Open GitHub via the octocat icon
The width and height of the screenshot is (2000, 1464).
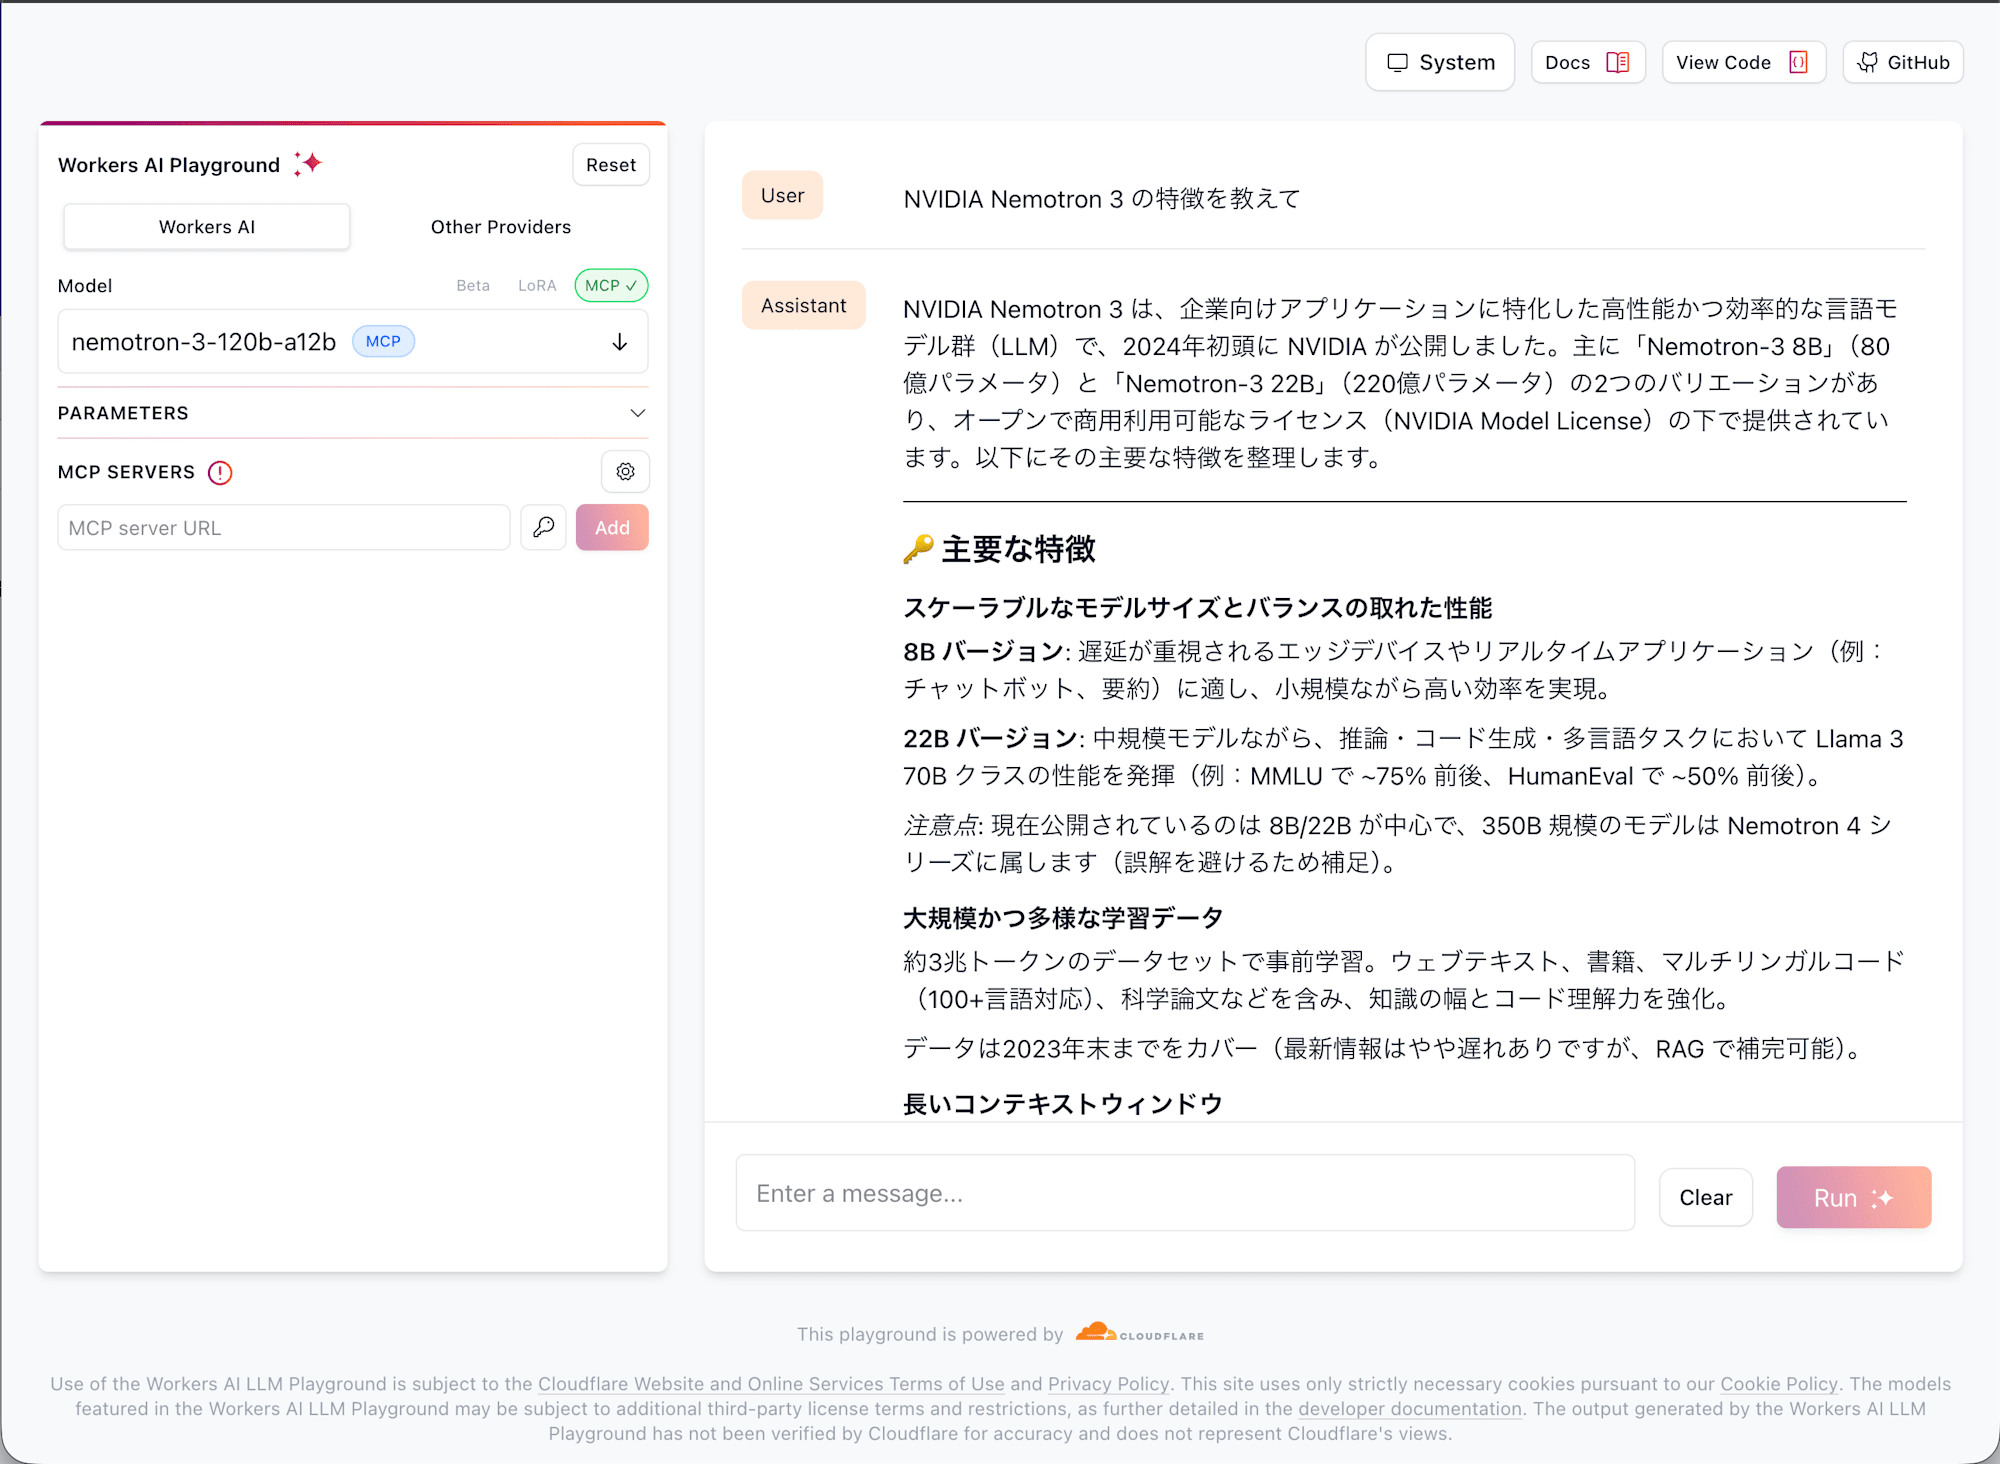point(1867,63)
